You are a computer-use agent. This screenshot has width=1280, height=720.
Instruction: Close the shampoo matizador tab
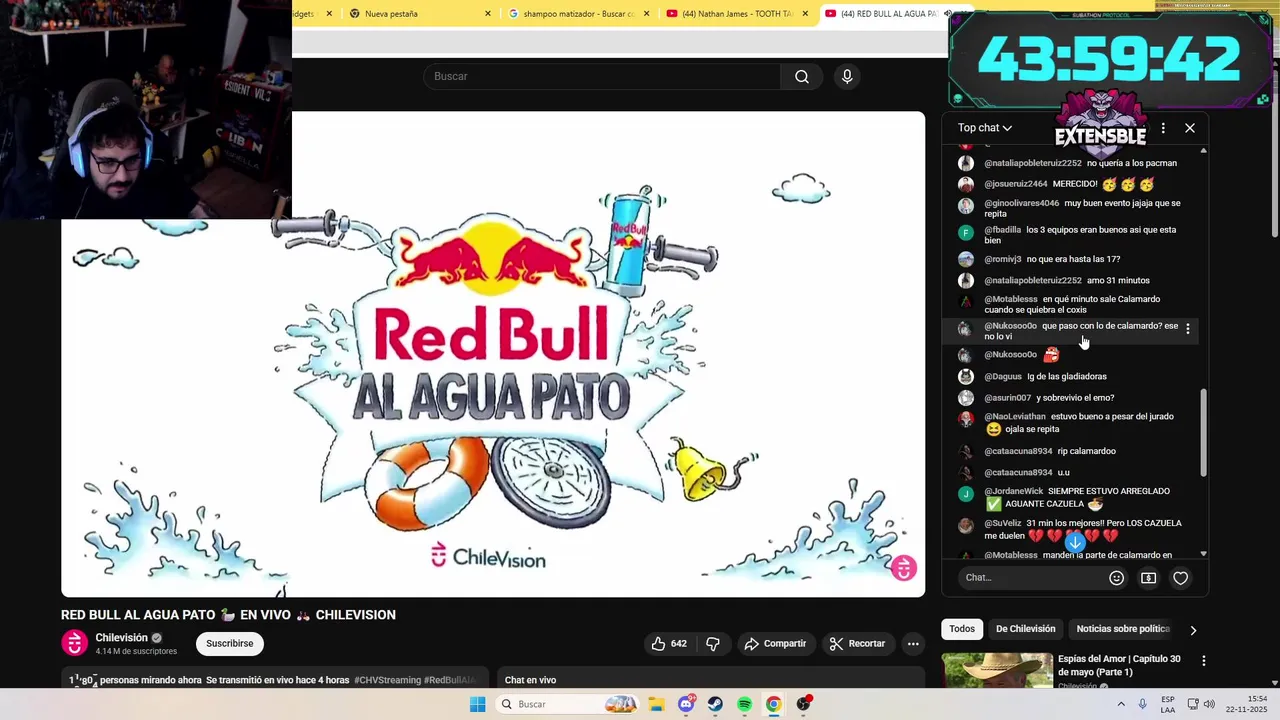click(x=647, y=14)
